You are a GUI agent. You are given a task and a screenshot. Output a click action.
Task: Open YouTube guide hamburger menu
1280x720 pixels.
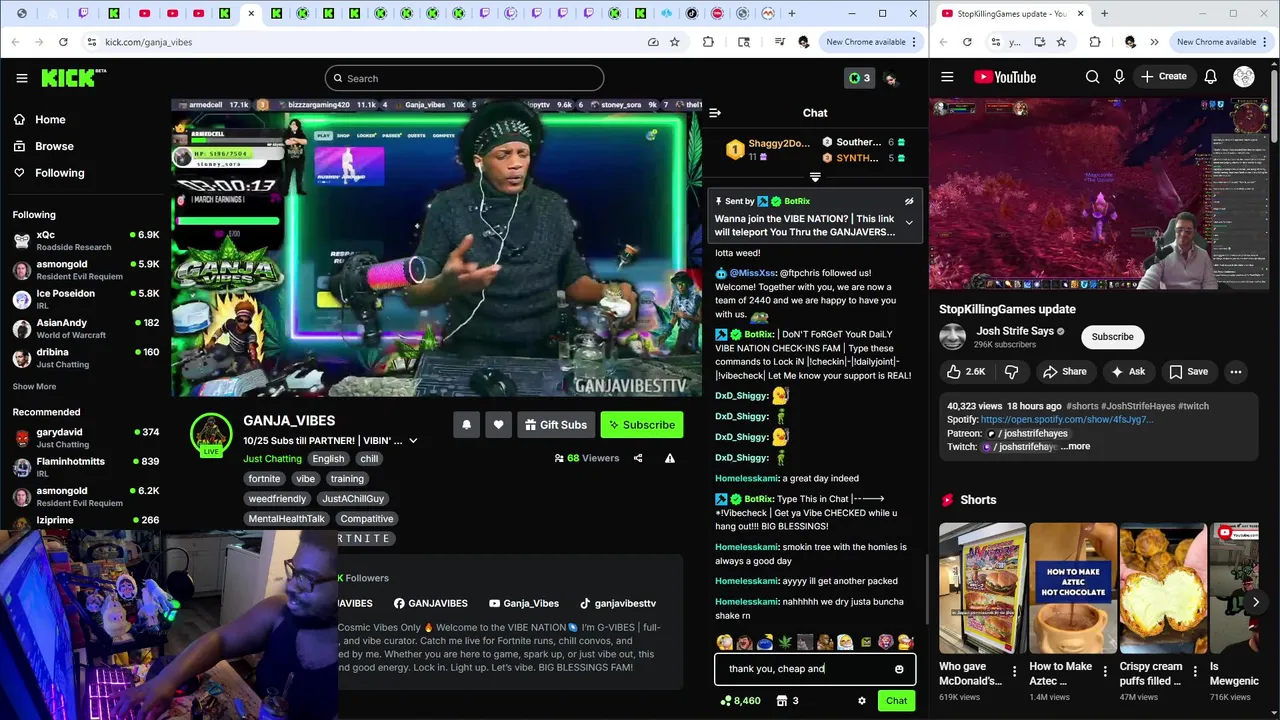(947, 77)
